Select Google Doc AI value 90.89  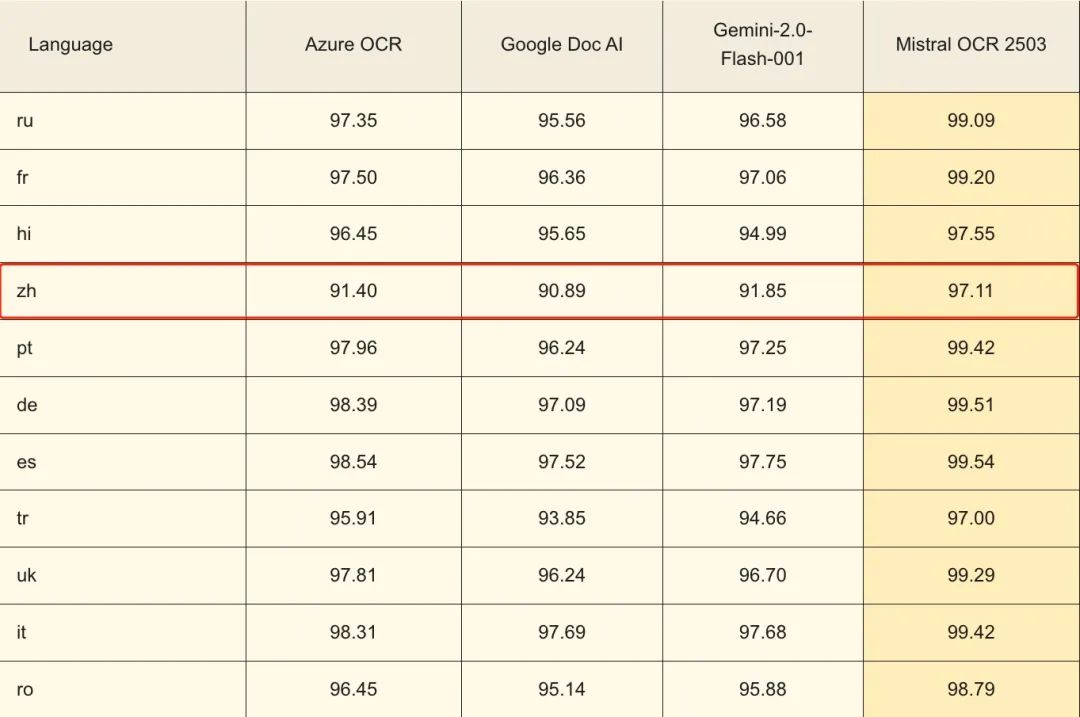561,291
